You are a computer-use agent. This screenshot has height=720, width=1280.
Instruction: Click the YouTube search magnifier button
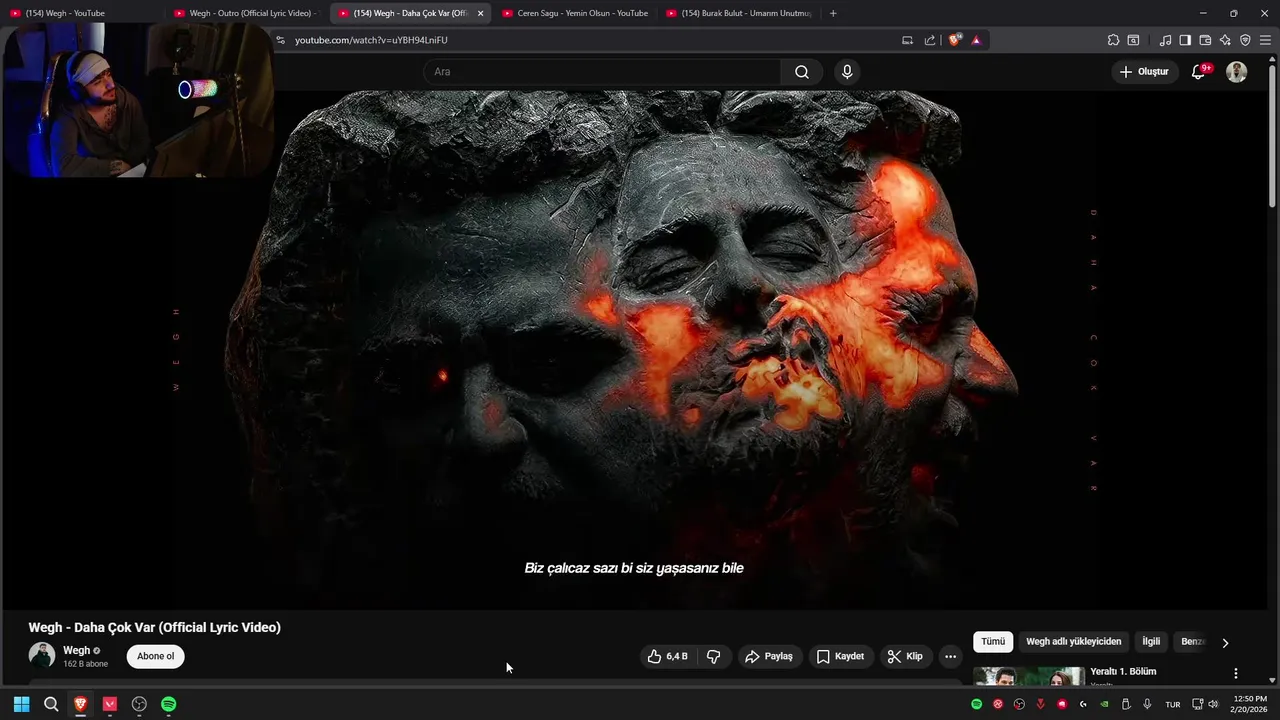[x=802, y=72]
